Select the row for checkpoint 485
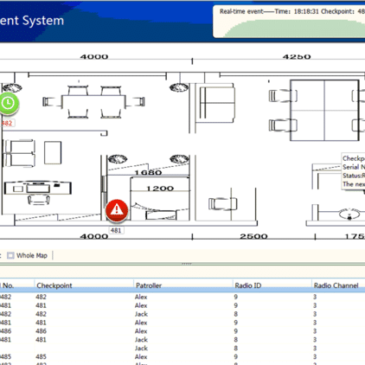365x365 pixels. 182,357
